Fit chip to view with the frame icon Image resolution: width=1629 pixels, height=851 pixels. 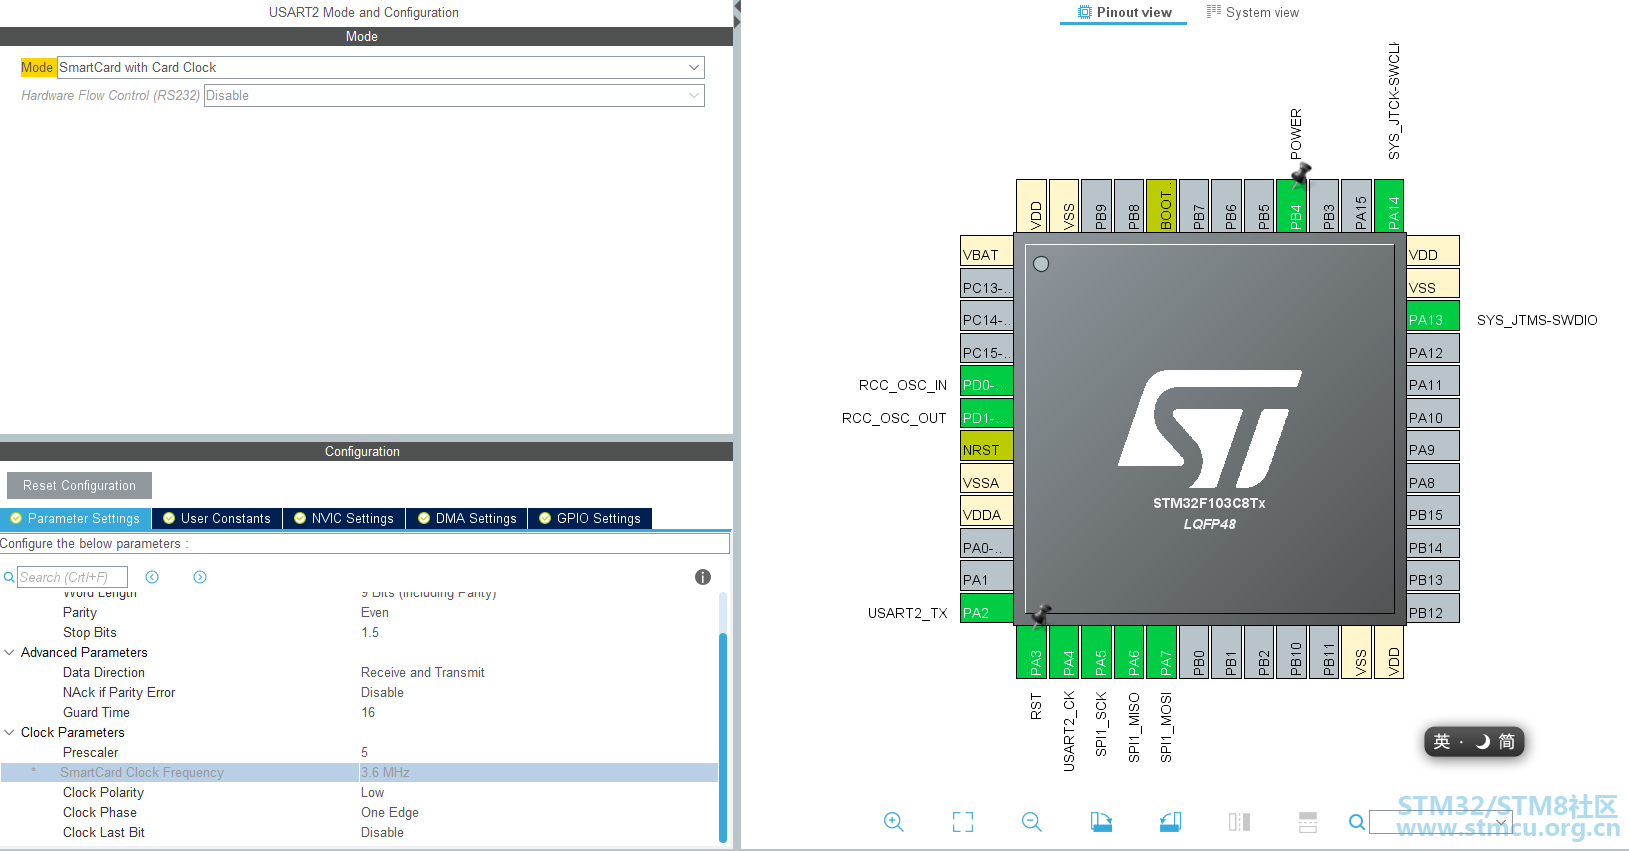point(963,822)
